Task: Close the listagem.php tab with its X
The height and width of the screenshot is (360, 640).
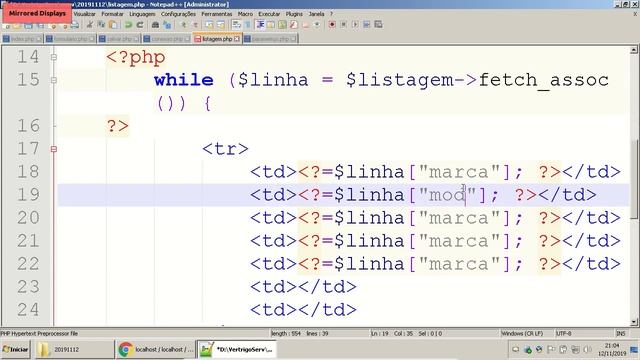Action: [237, 39]
